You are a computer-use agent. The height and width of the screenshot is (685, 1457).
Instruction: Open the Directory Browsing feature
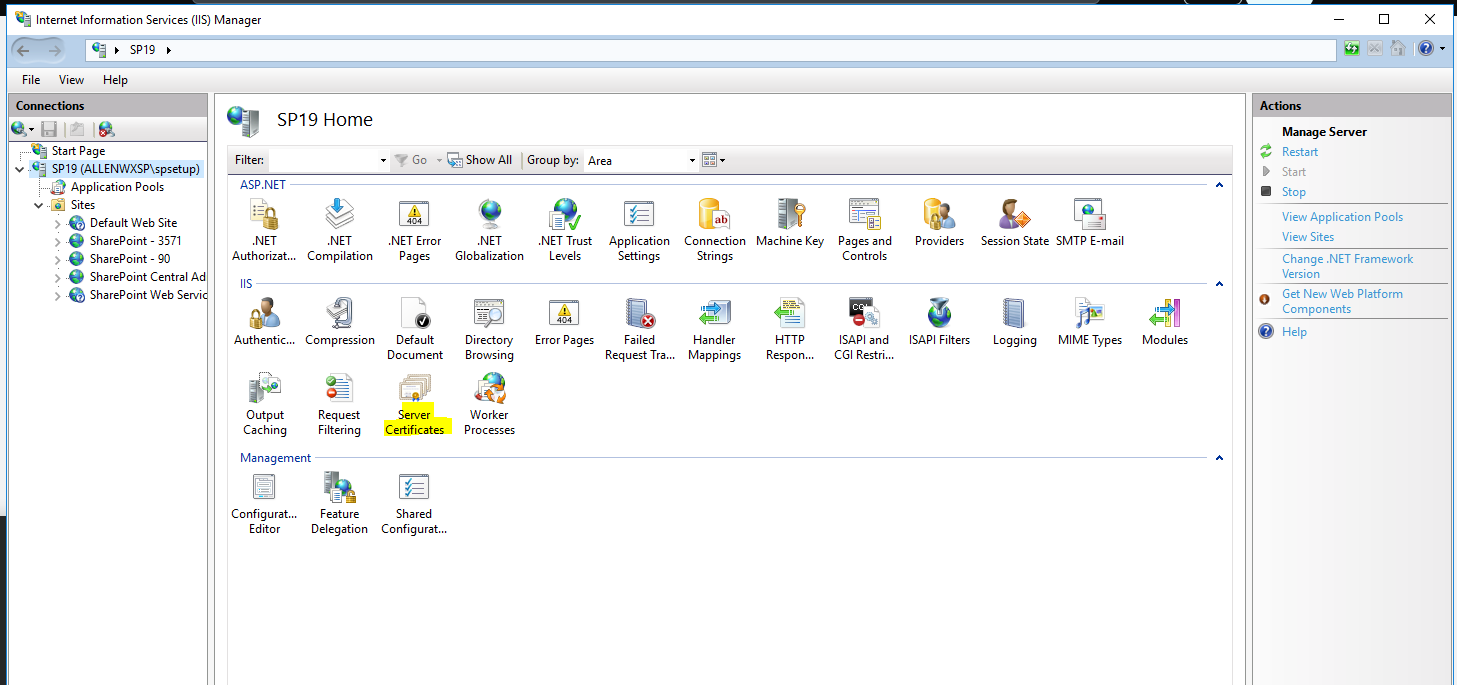coord(489,329)
